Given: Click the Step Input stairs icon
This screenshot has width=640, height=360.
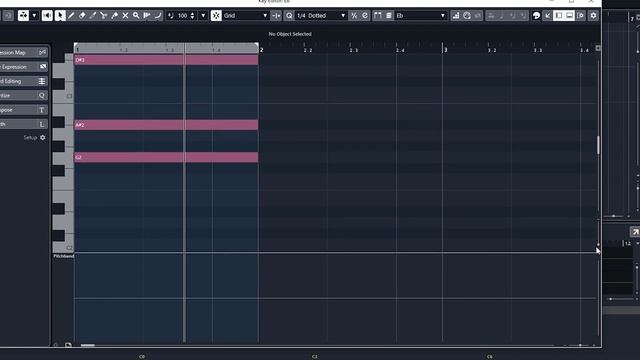Looking at the screenshot, I should (456, 16).
